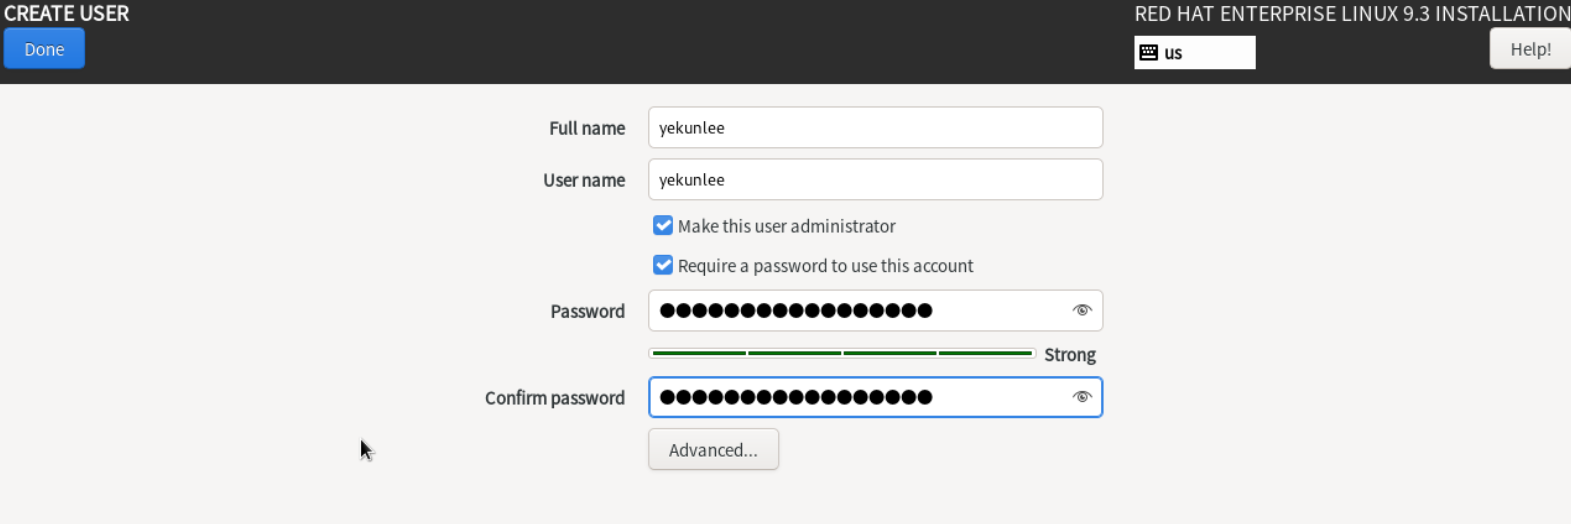Viewport: 1571px width, 524px height.
Task: Click the "Confirm password" label
Action: click(554, 398)
